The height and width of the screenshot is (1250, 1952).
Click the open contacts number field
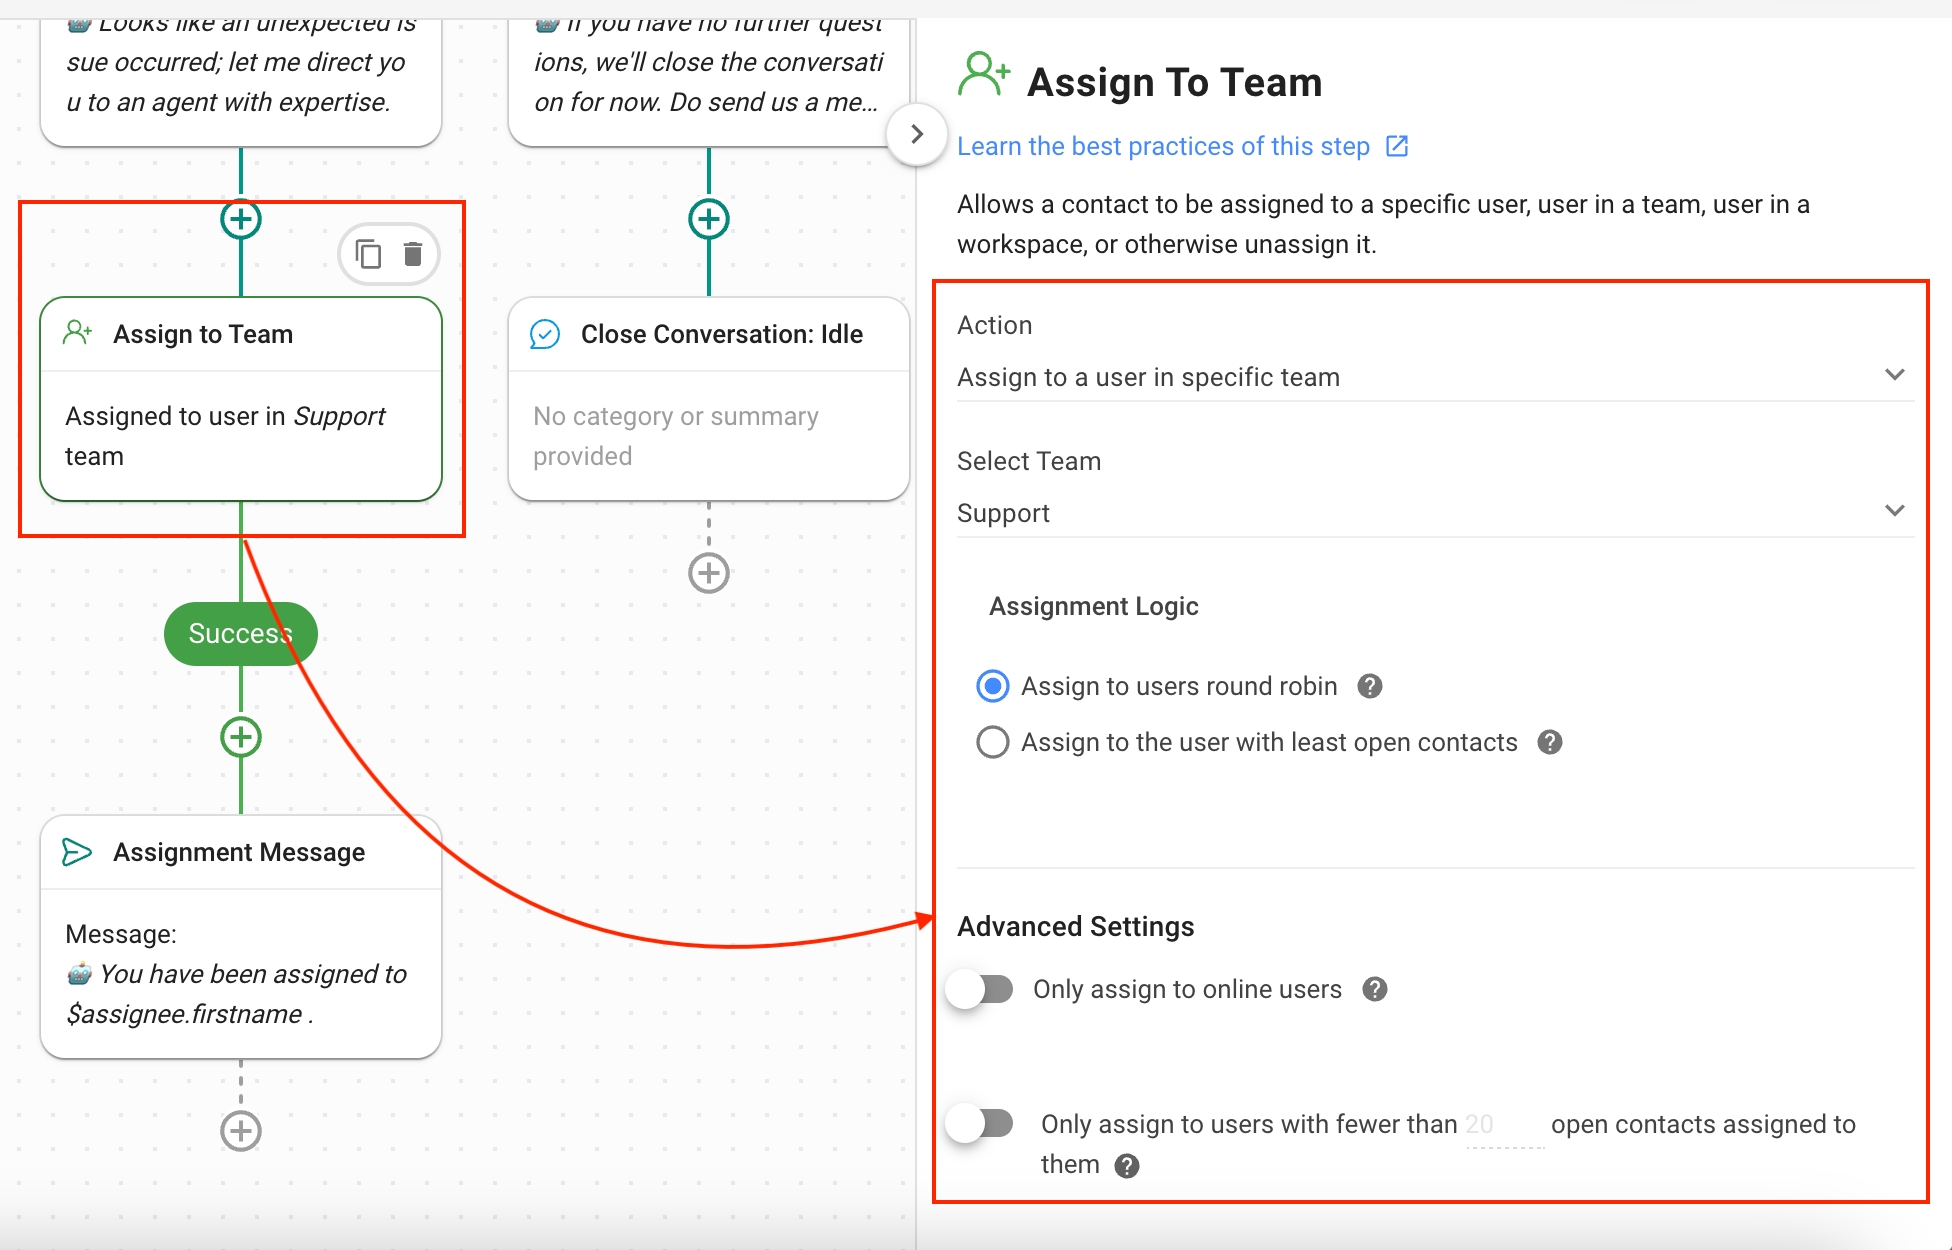(x=1503, y=1125)
